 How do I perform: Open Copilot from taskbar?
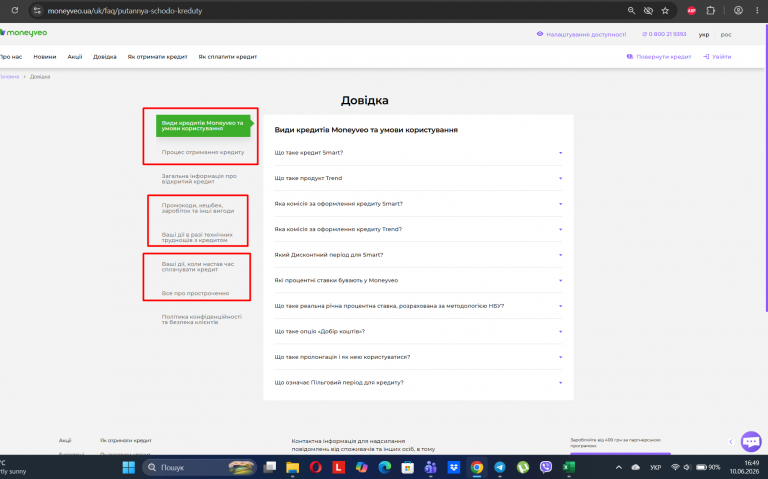click(361, 467)
